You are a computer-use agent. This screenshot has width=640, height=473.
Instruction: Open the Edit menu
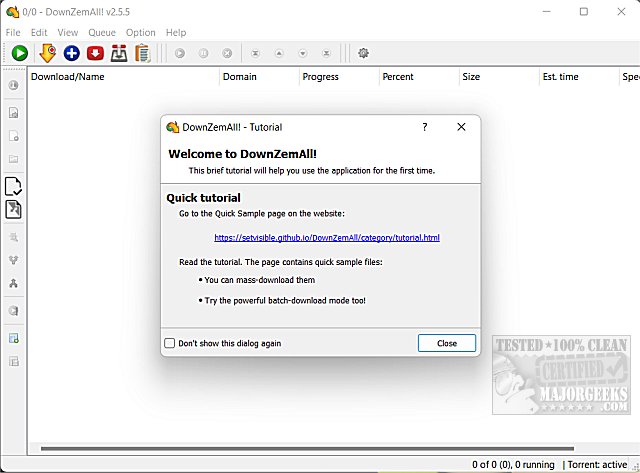pyautogui.click(x=39, y=32)
